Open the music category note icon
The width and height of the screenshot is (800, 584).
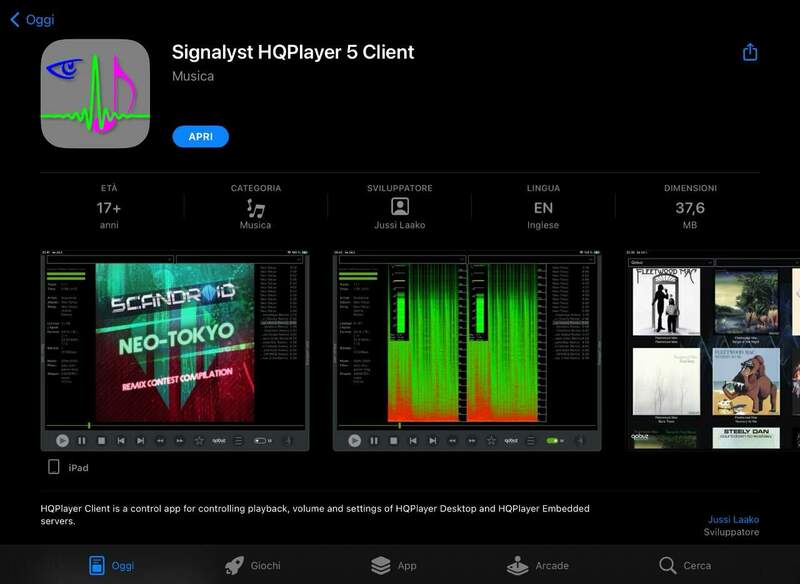coord(256,208)
